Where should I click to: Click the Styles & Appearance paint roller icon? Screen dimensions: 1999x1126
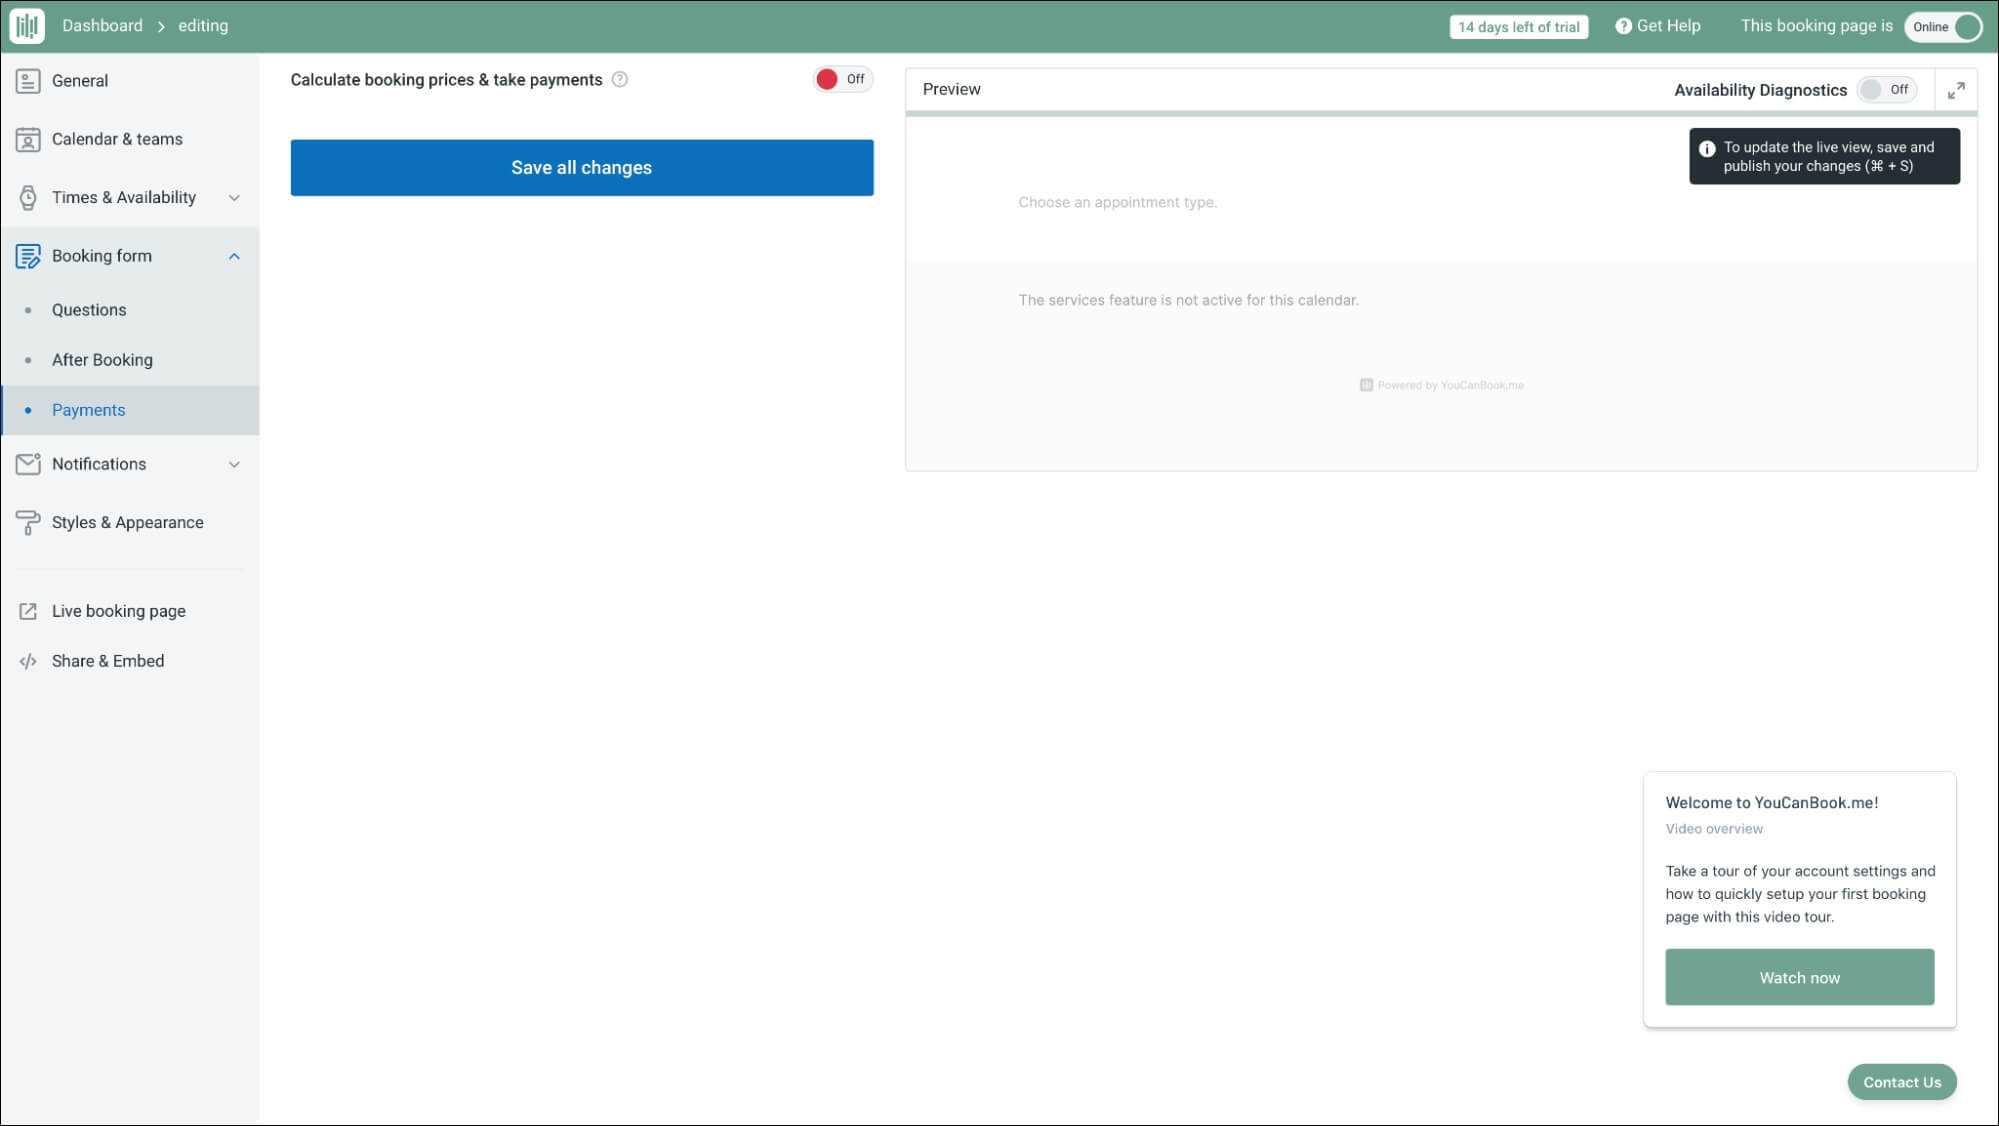tap(28, 522)
